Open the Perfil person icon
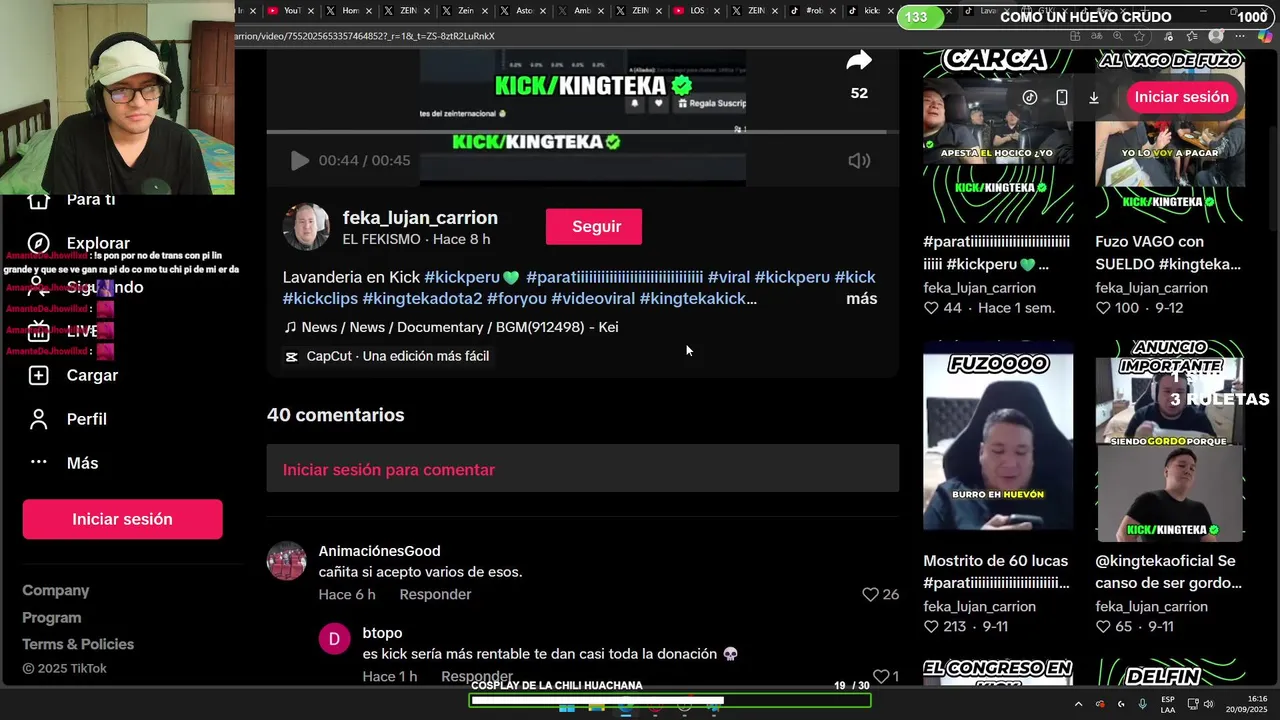1280x720 pixels. click(x=38, y=419)
